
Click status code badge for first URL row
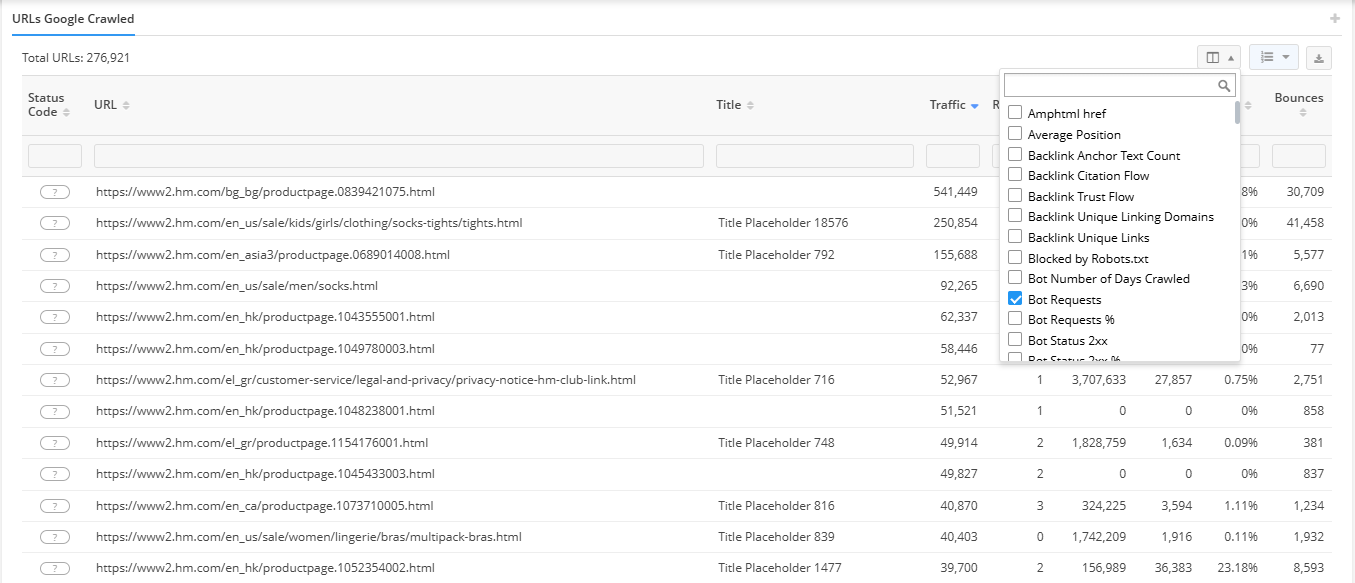pos(55,192)
